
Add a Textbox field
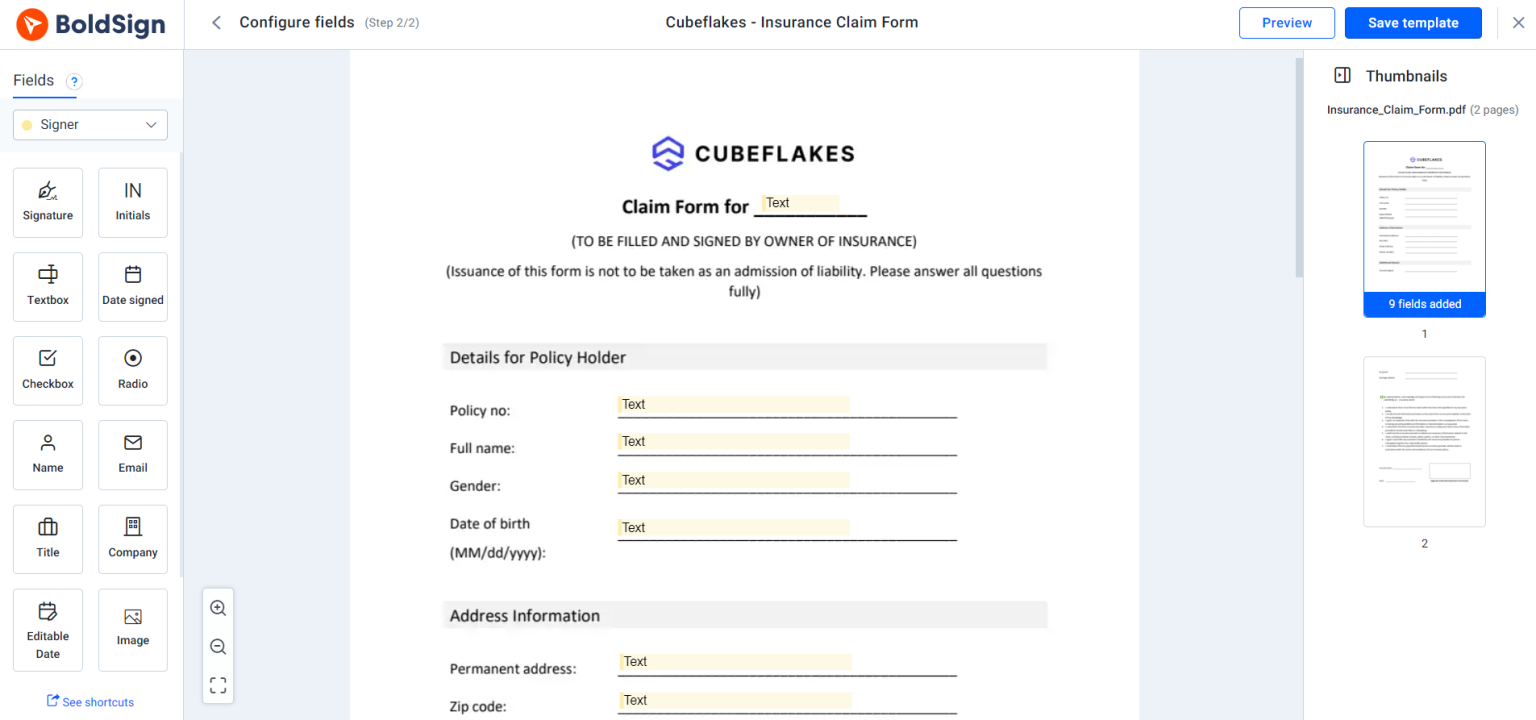coord(47,287)
